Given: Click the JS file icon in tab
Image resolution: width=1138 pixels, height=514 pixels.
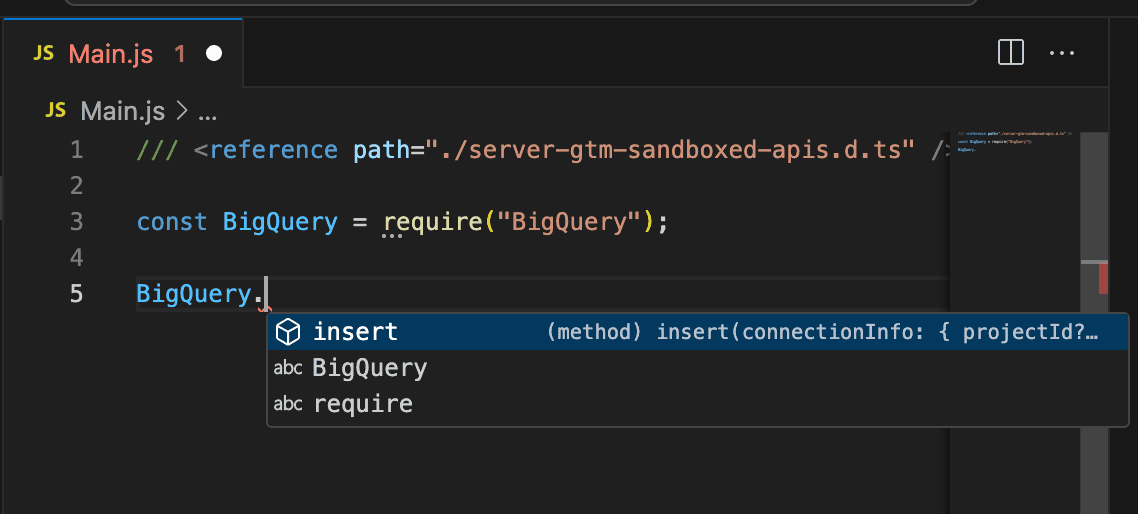Looking at the screenshot, I should coord(44,53).
